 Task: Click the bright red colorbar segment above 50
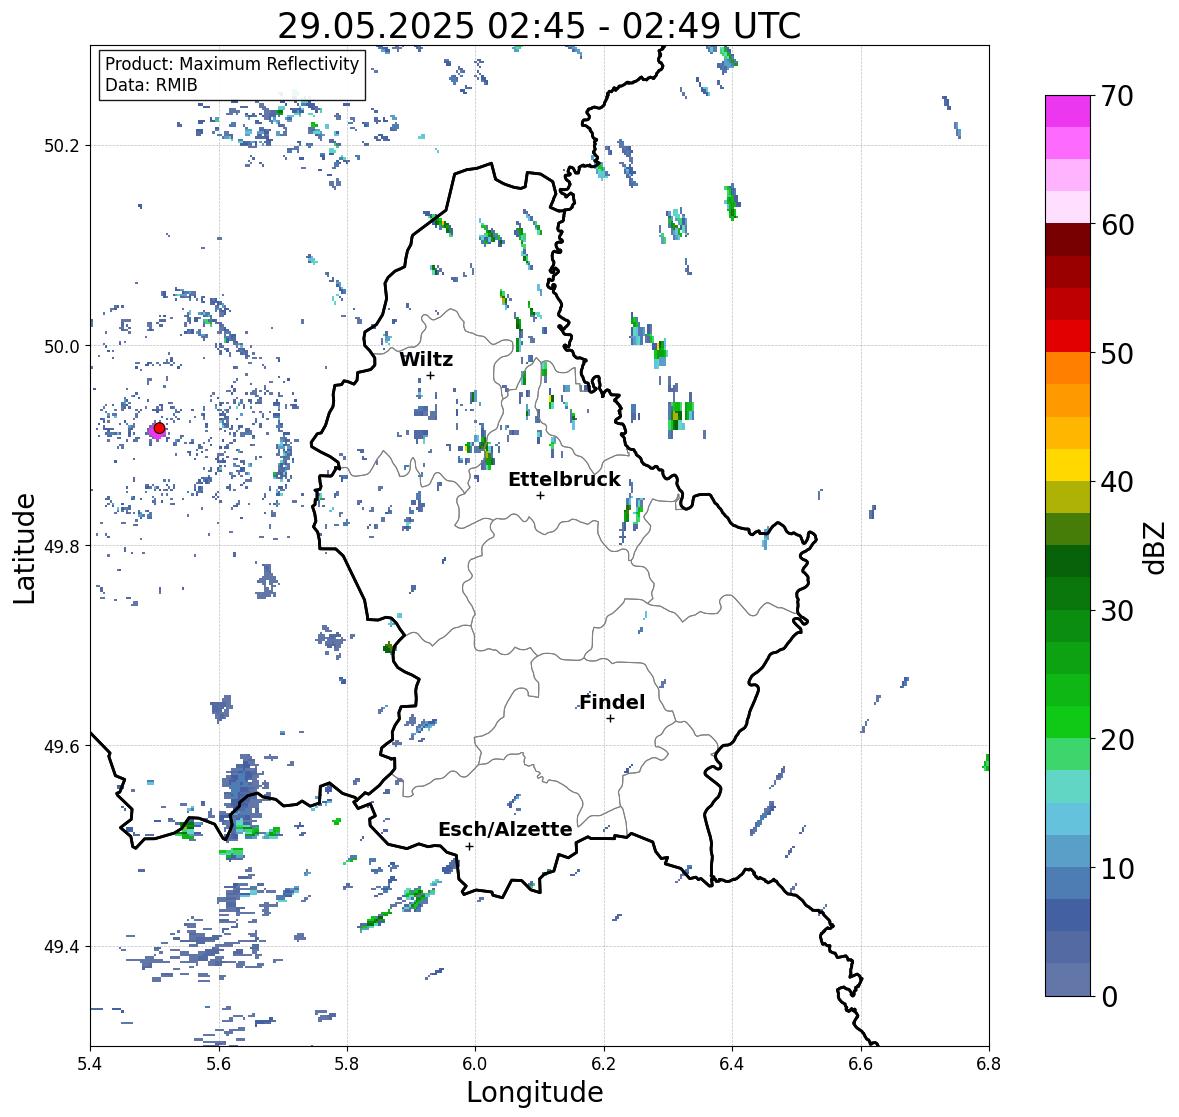tap(1068, 337)
